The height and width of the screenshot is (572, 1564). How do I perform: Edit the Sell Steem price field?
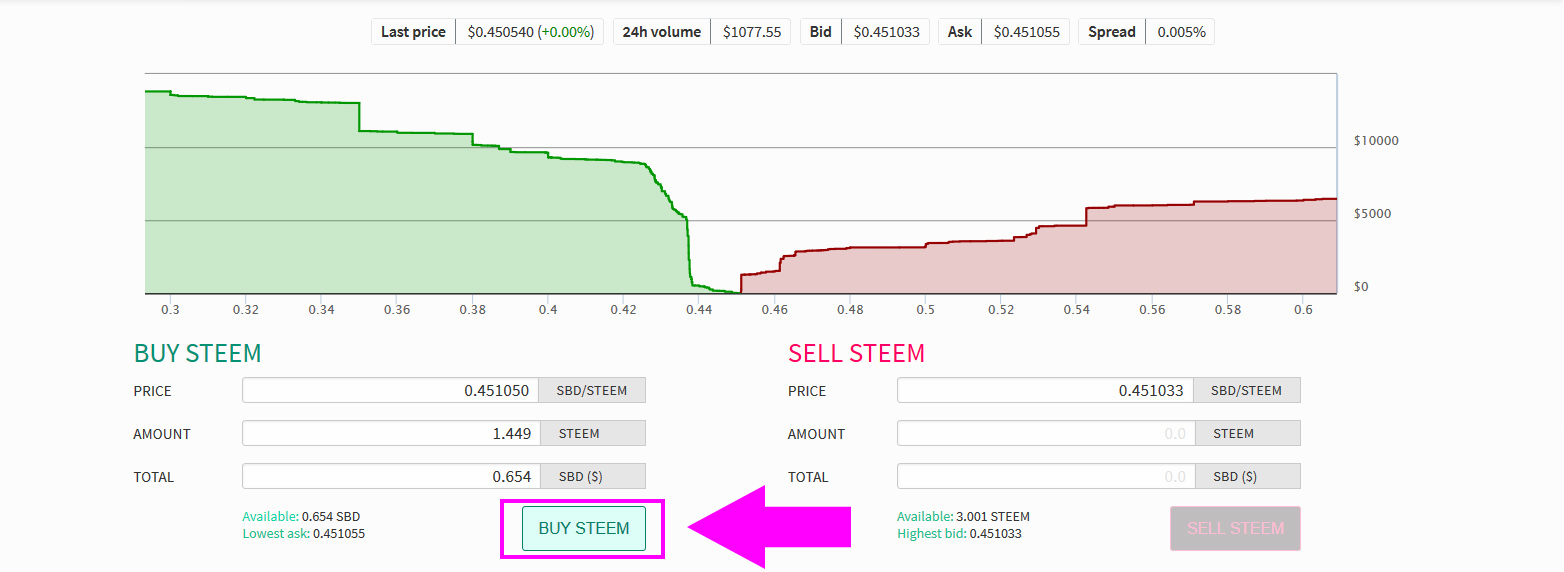point(1046,390)
